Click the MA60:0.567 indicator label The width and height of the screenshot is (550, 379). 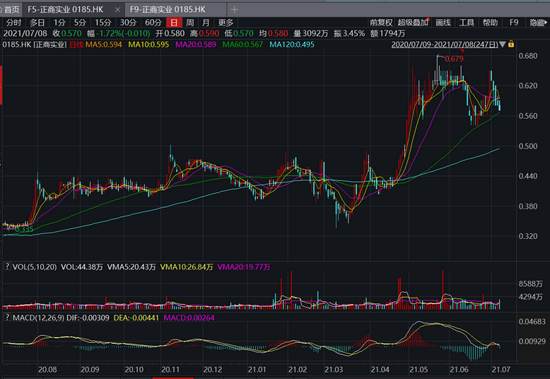point(243,45)
